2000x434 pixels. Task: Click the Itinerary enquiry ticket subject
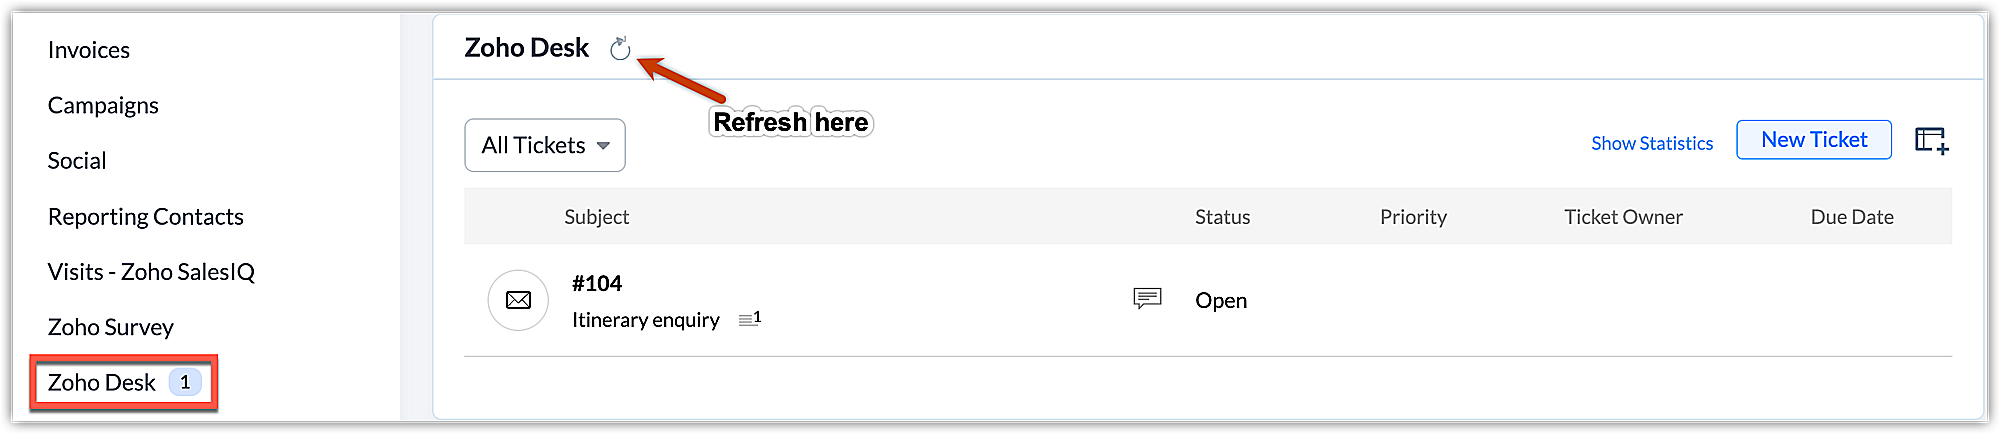(646, 320)
